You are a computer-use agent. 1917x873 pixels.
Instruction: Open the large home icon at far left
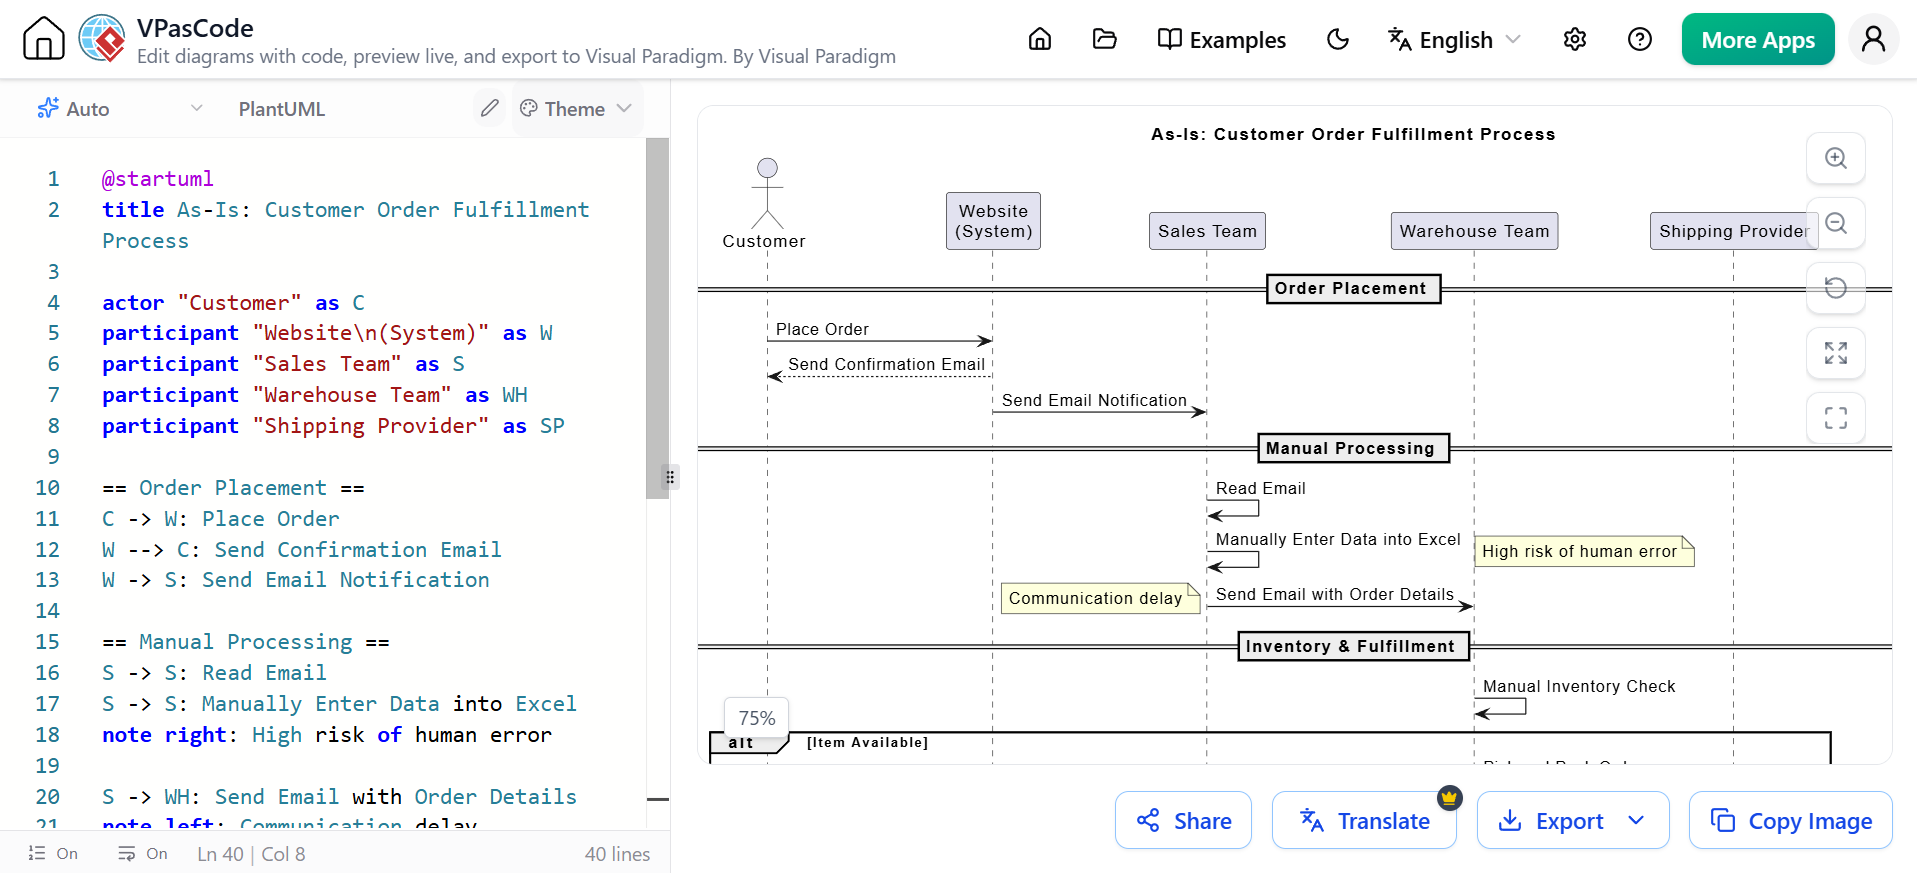[43, 39]
